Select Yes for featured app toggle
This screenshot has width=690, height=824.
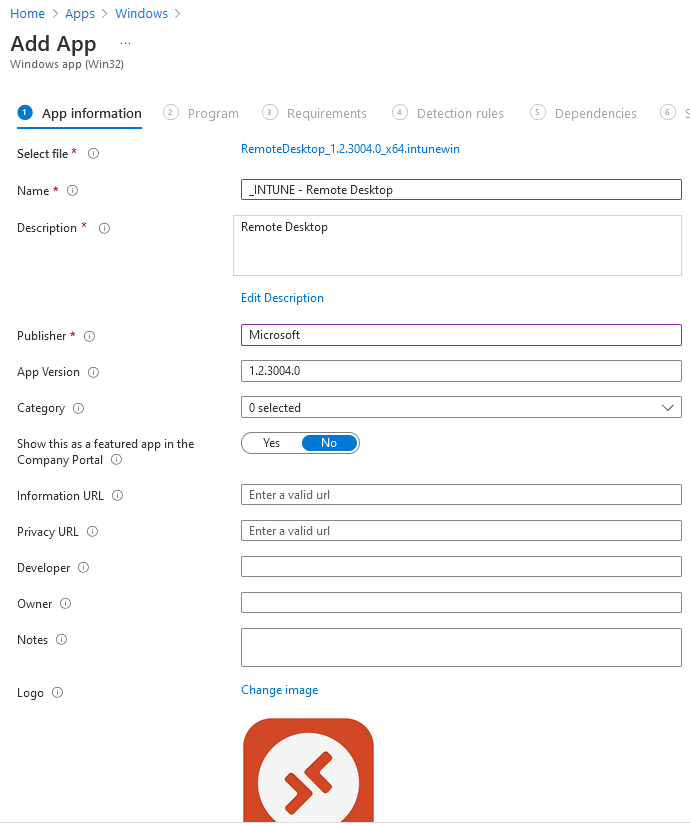(x=271, y=443)
